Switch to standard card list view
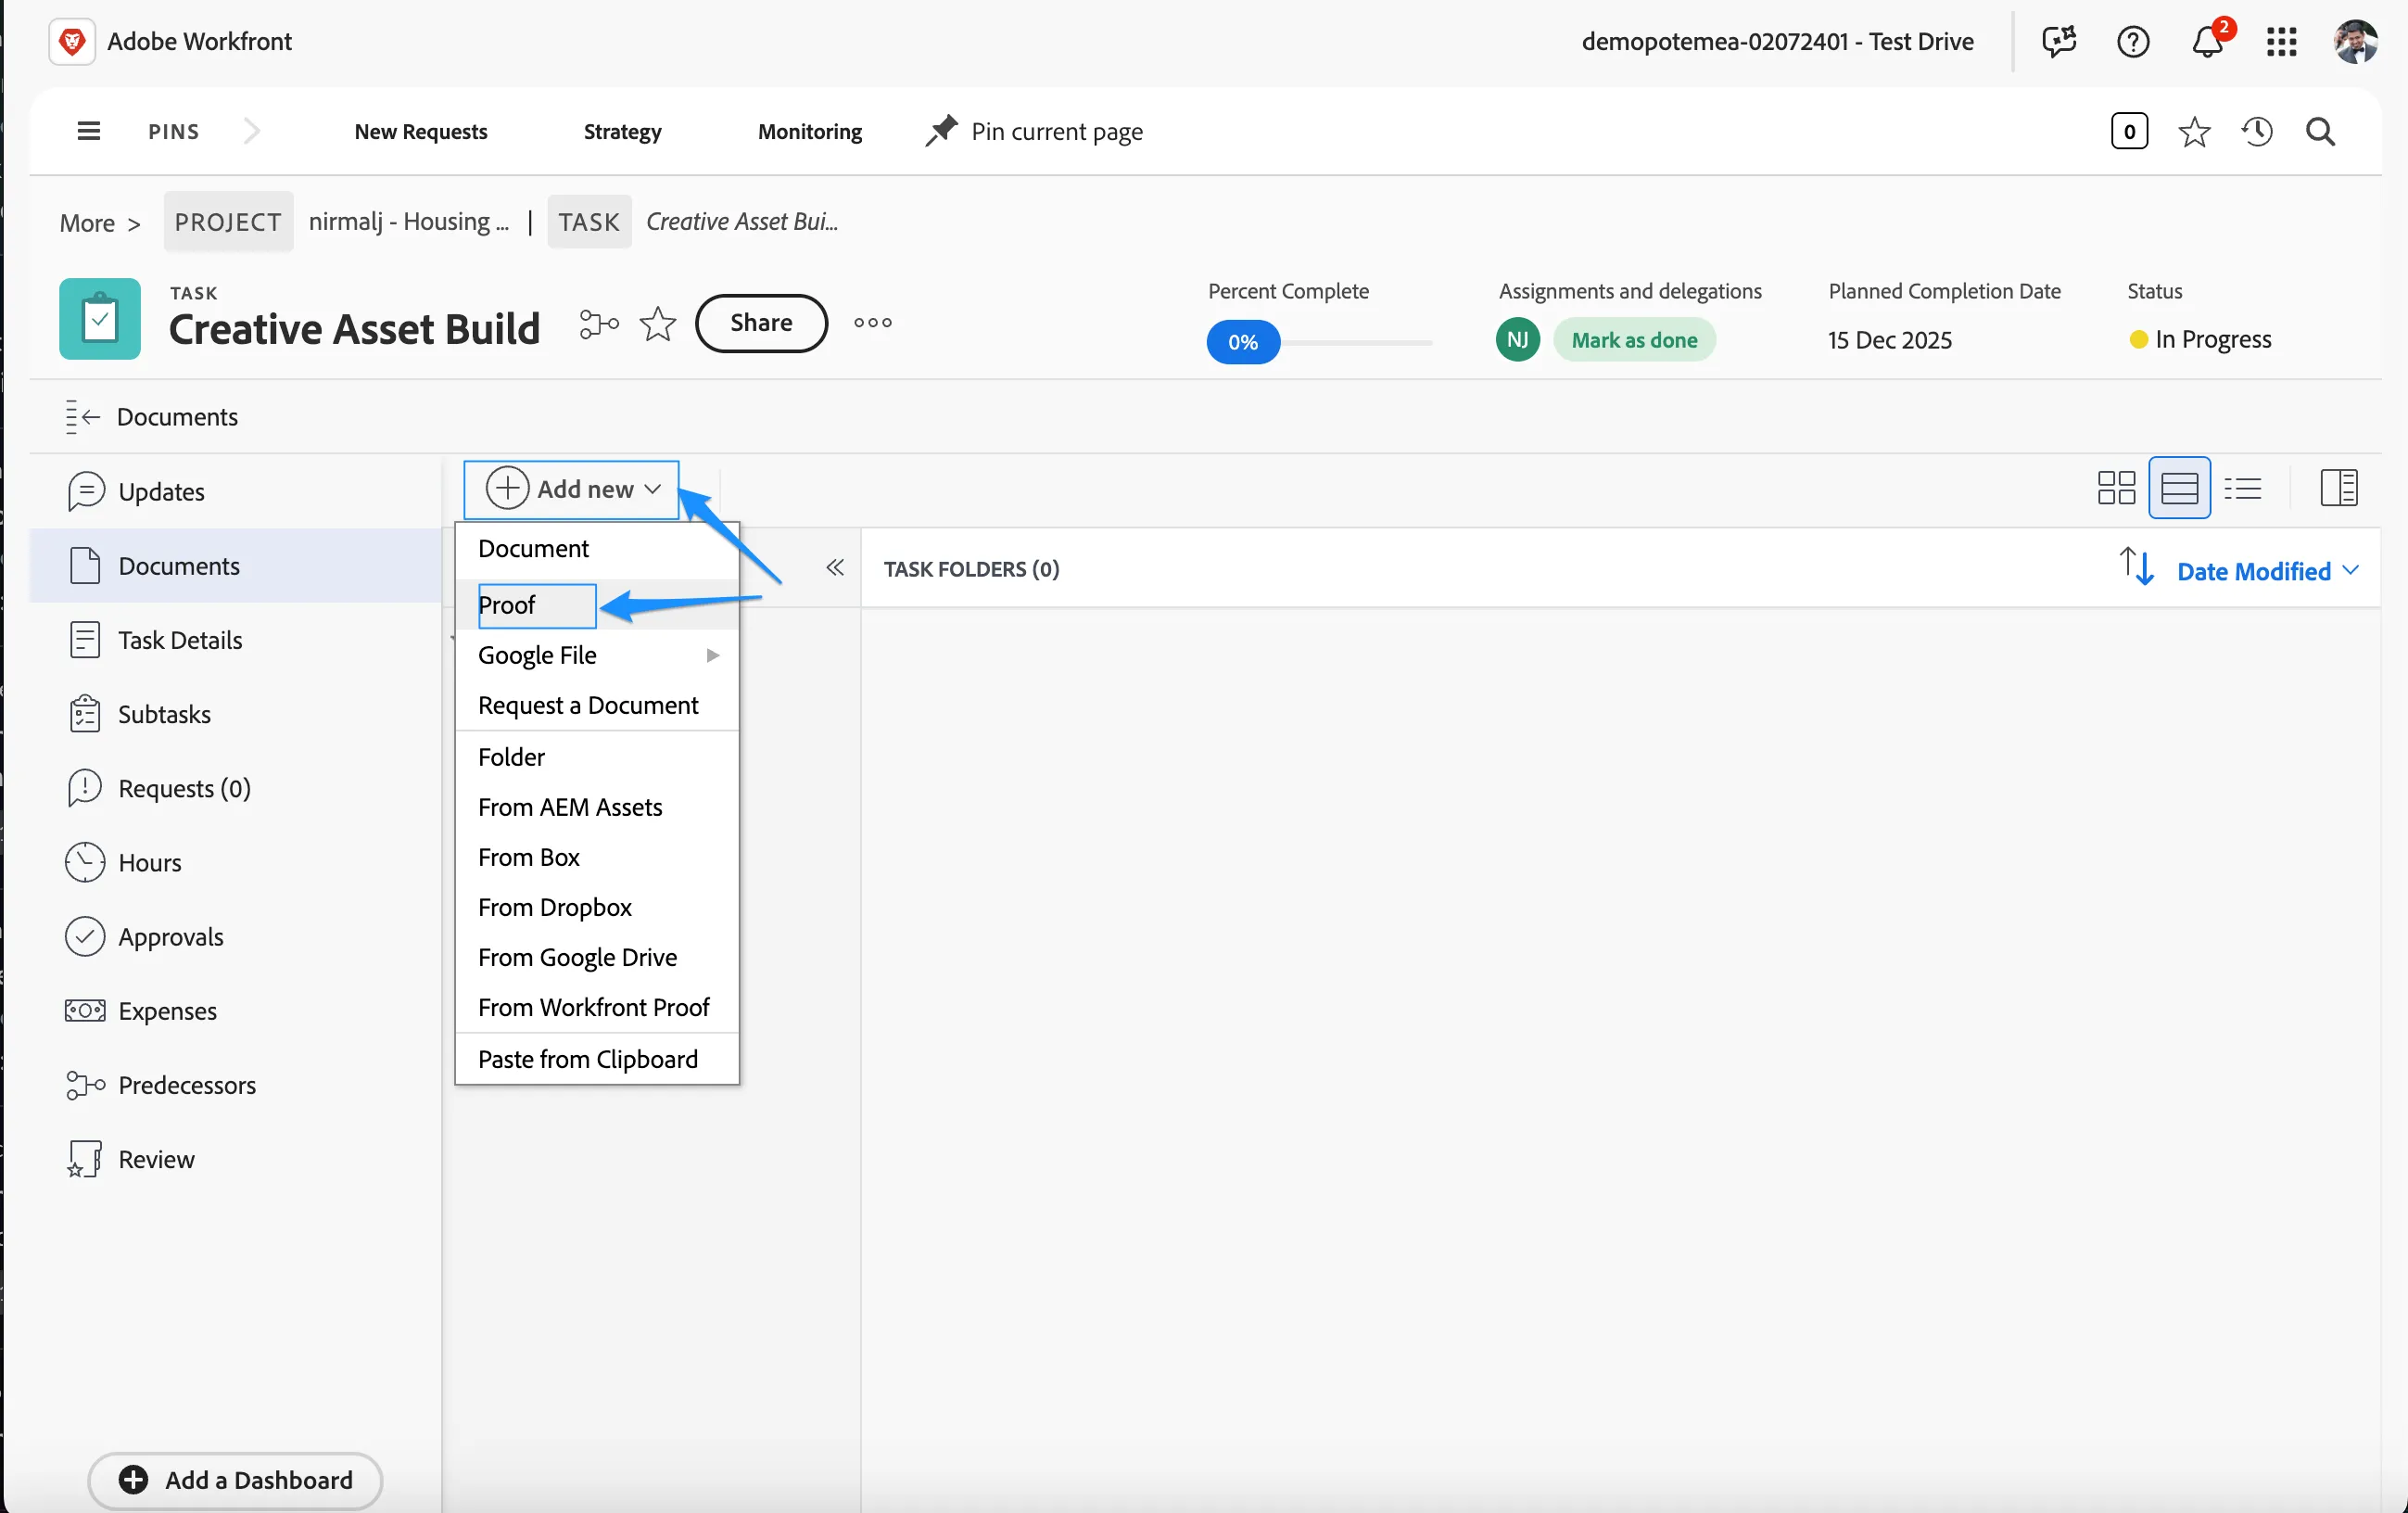2408x1513 pixels. tap(2179, 488)
